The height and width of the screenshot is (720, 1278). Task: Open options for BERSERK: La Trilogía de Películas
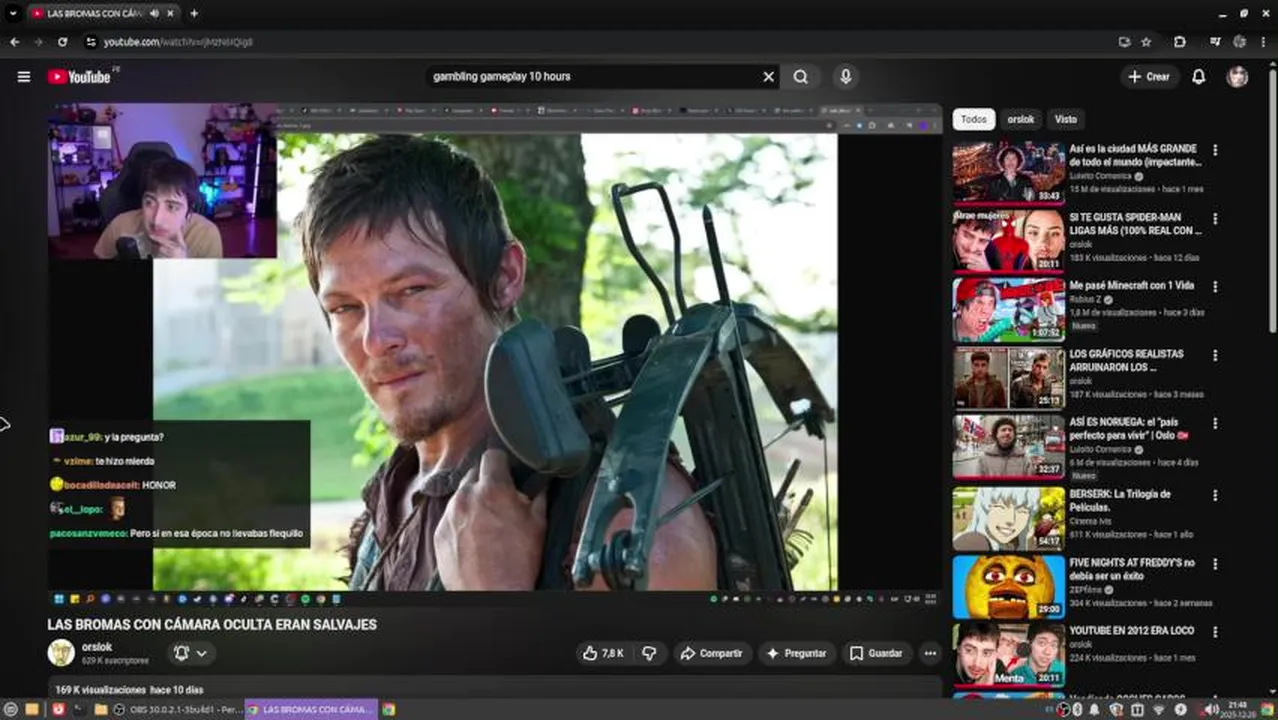(1215, 495)
